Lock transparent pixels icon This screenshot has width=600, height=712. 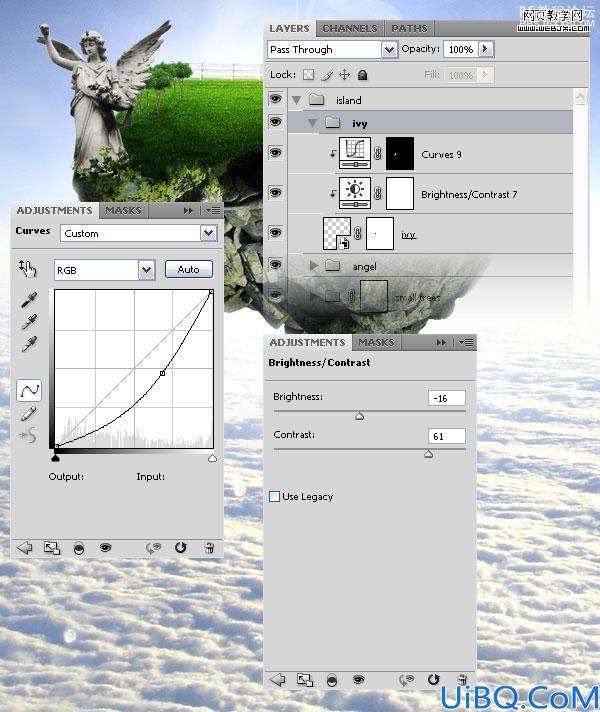(x=308, y=74)
